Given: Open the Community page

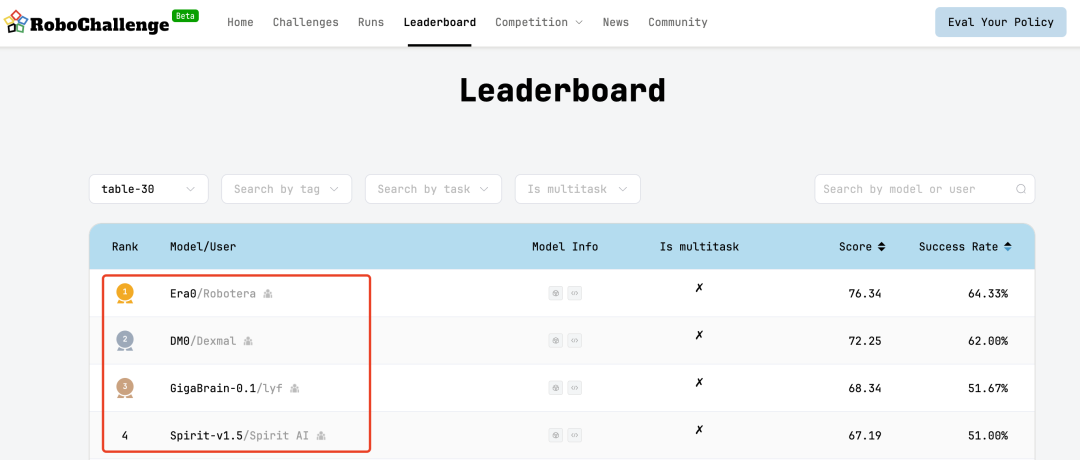Looking at the screenshot, I should click(678, 22).
